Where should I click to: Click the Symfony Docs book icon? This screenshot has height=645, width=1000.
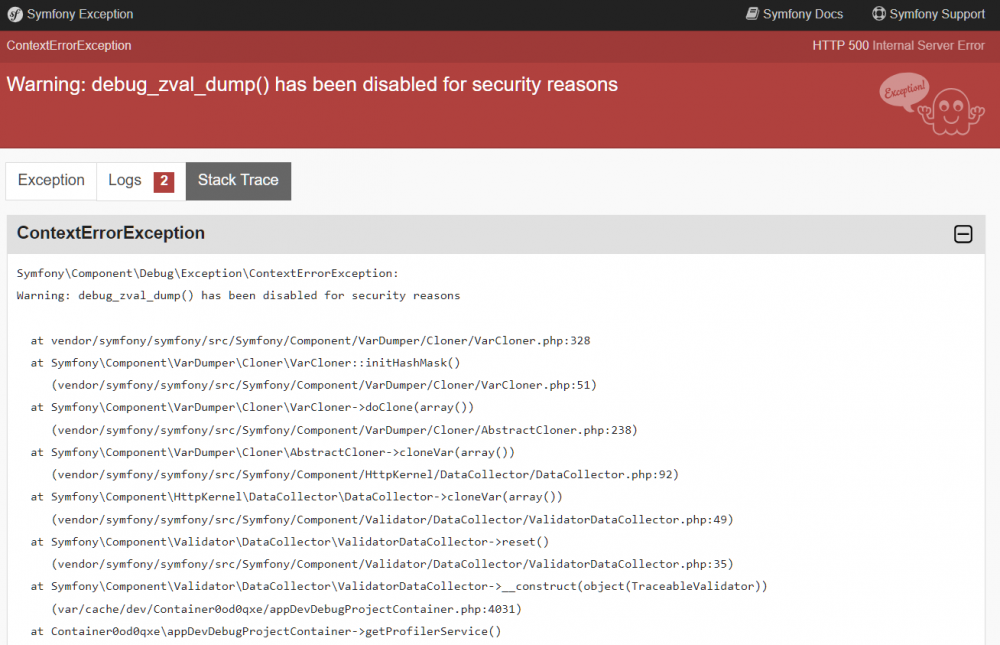pyautogui.click(x=753, y=14)
